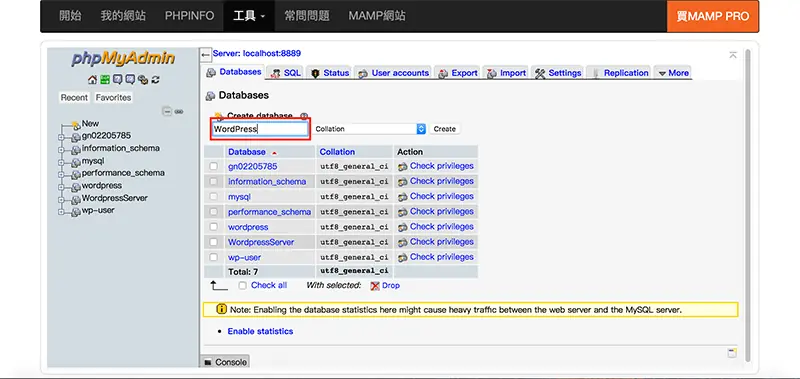Open the 工具 menu dropdown
Screen dimensions: 800x379
pyautogui.click(x=249, y=16)
